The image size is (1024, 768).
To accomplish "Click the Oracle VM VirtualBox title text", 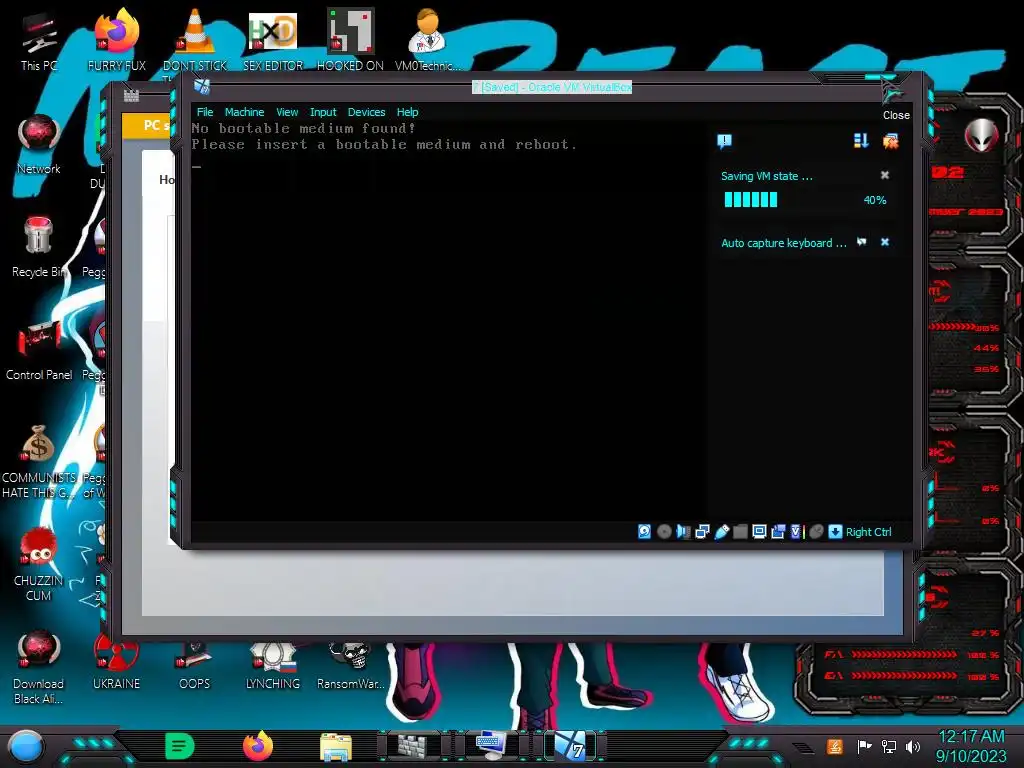I will tap(552, 87).
